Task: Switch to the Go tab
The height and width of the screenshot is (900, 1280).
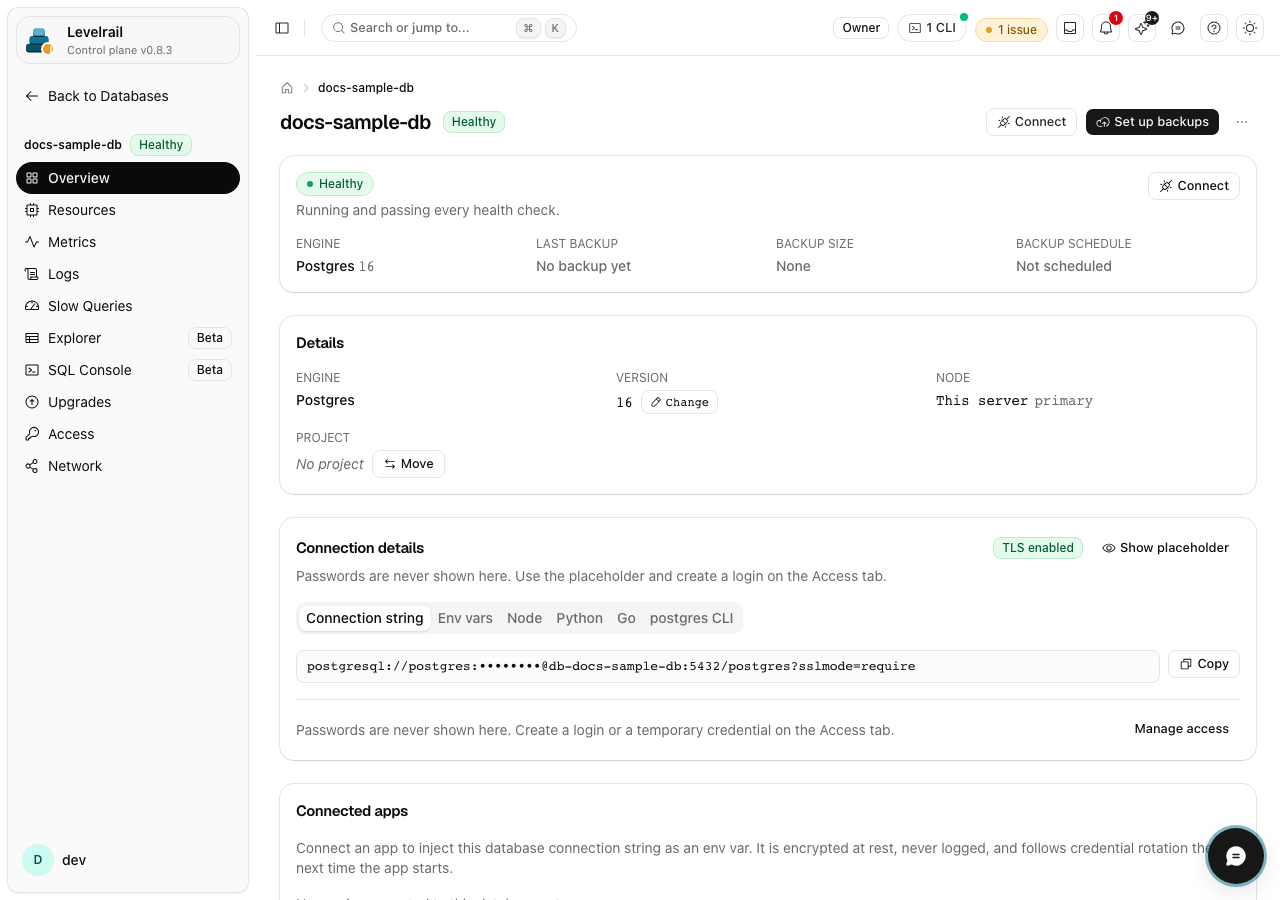Action: coord(626,618)
